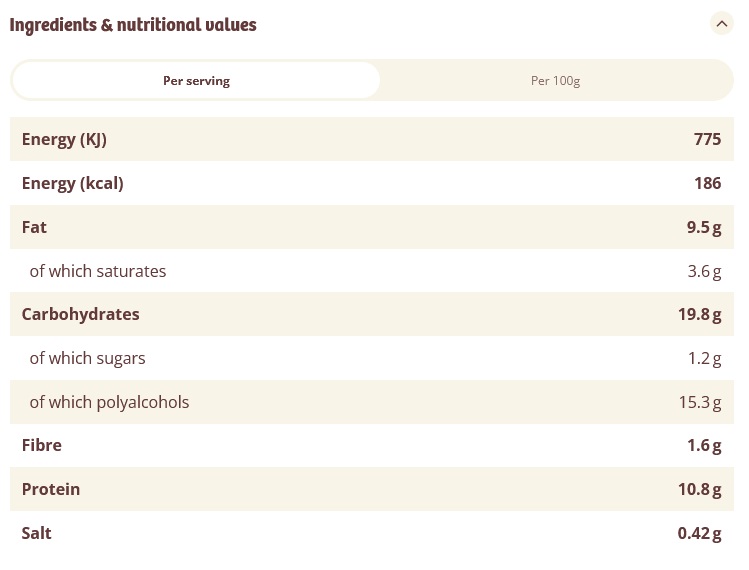Select the Carbohydrates row label
749x570 pixels.
(x=80, y=314)
